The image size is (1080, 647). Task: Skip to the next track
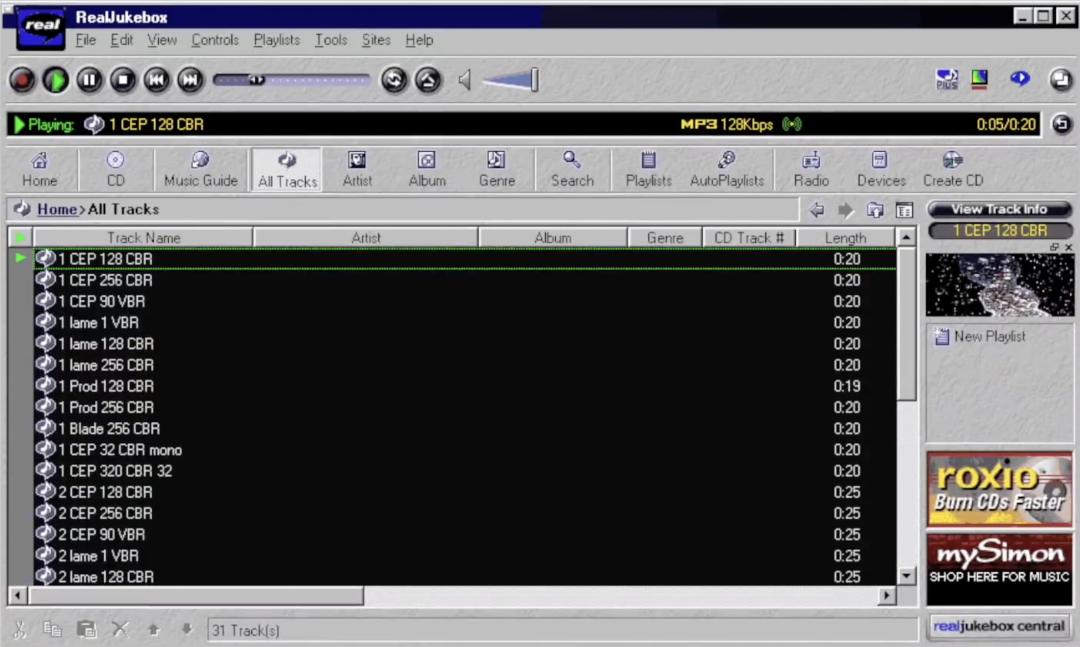click(190, 80)
